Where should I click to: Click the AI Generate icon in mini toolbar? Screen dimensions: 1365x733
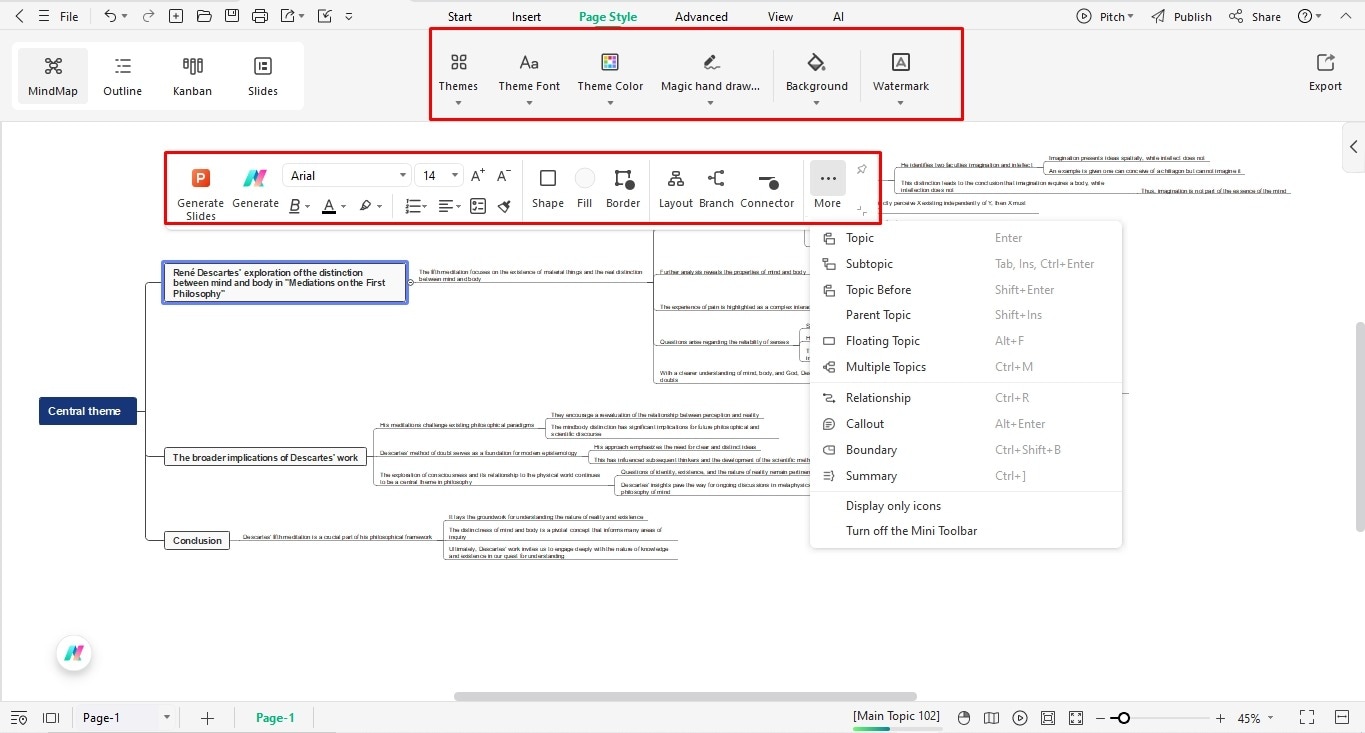(x=255, y=188)
